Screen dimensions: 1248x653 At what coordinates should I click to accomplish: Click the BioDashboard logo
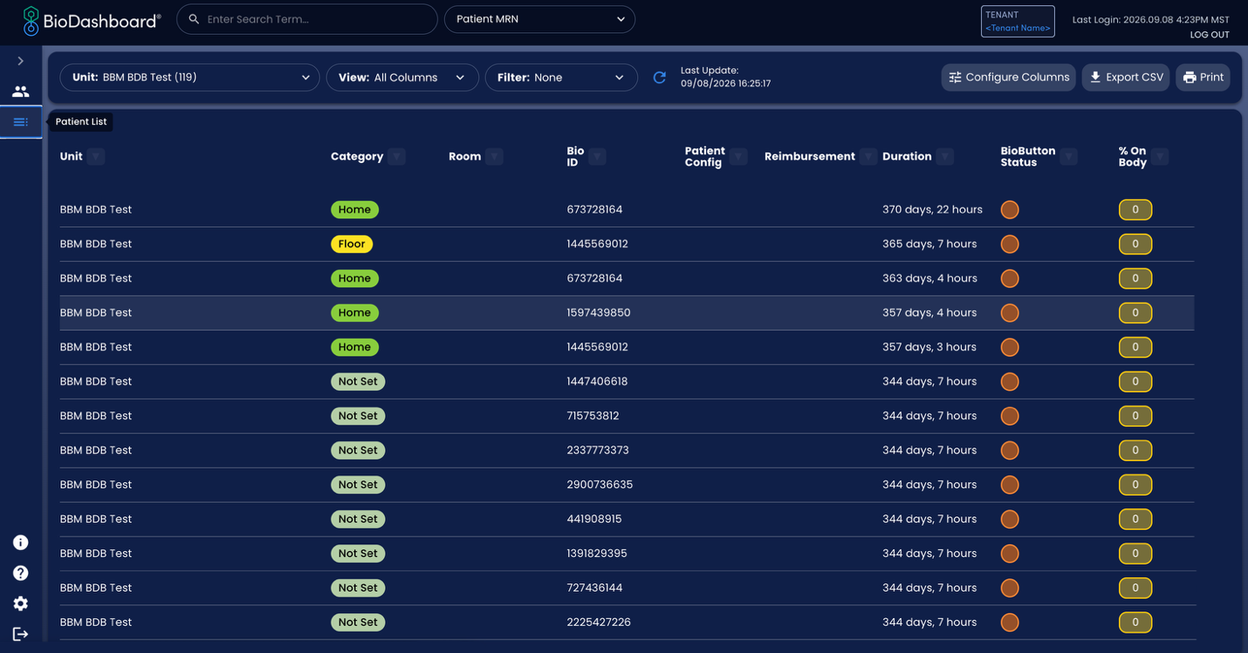(91, 20)
